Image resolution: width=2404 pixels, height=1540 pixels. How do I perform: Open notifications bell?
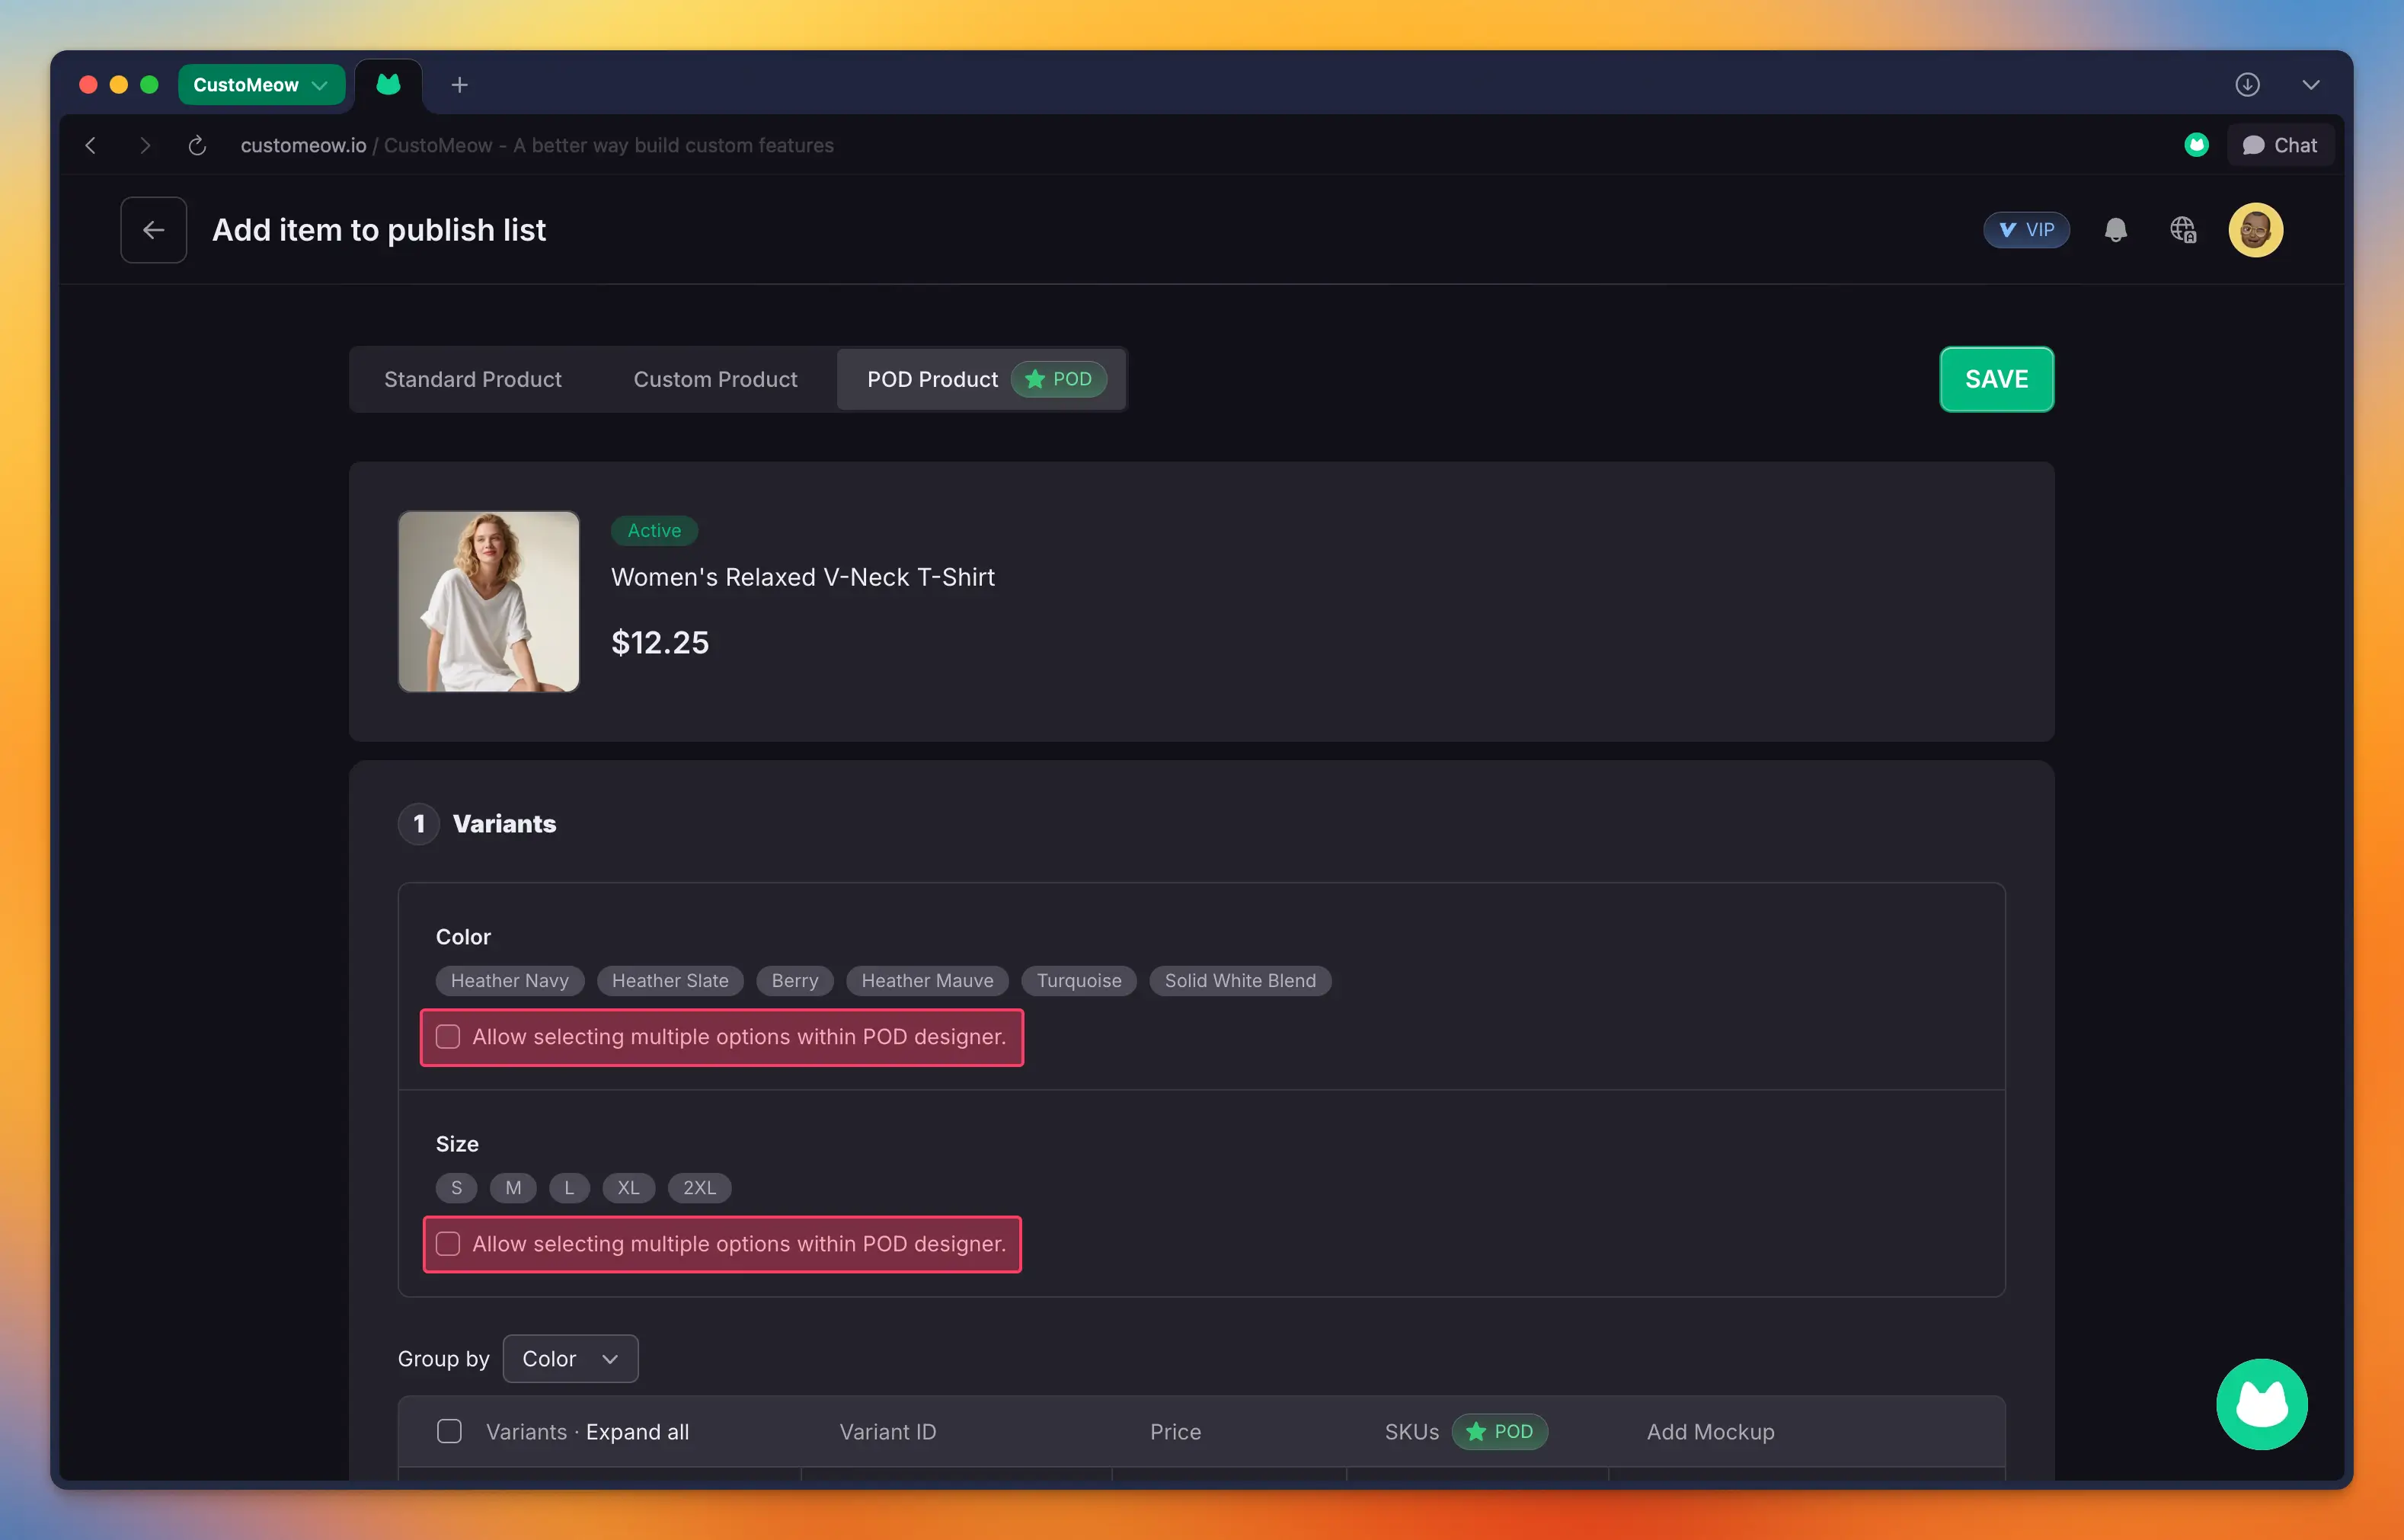point(2115,230)
